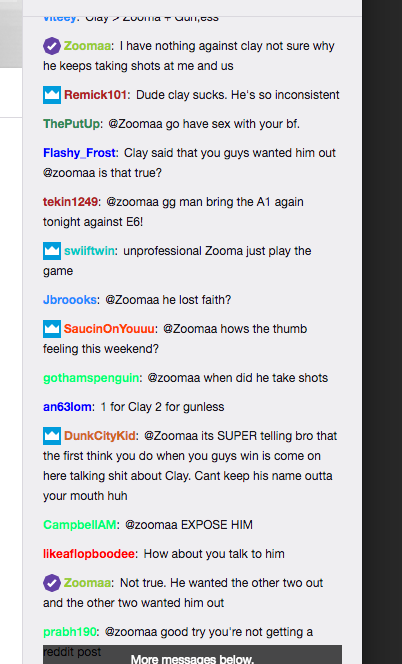Click the crown badge next to swiiftwin
Image resolution: width=402 pixels, height=664 pixels.
tap(52, 251)
